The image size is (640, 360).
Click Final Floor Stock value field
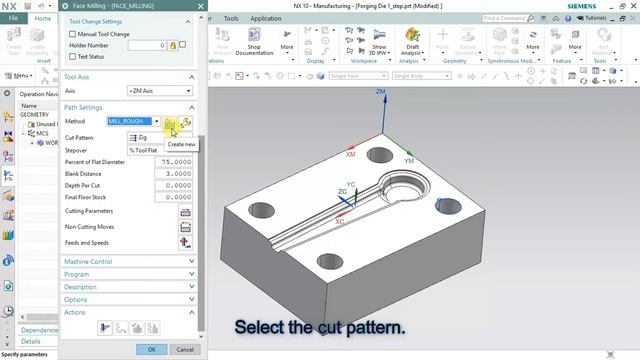[173, 198]
